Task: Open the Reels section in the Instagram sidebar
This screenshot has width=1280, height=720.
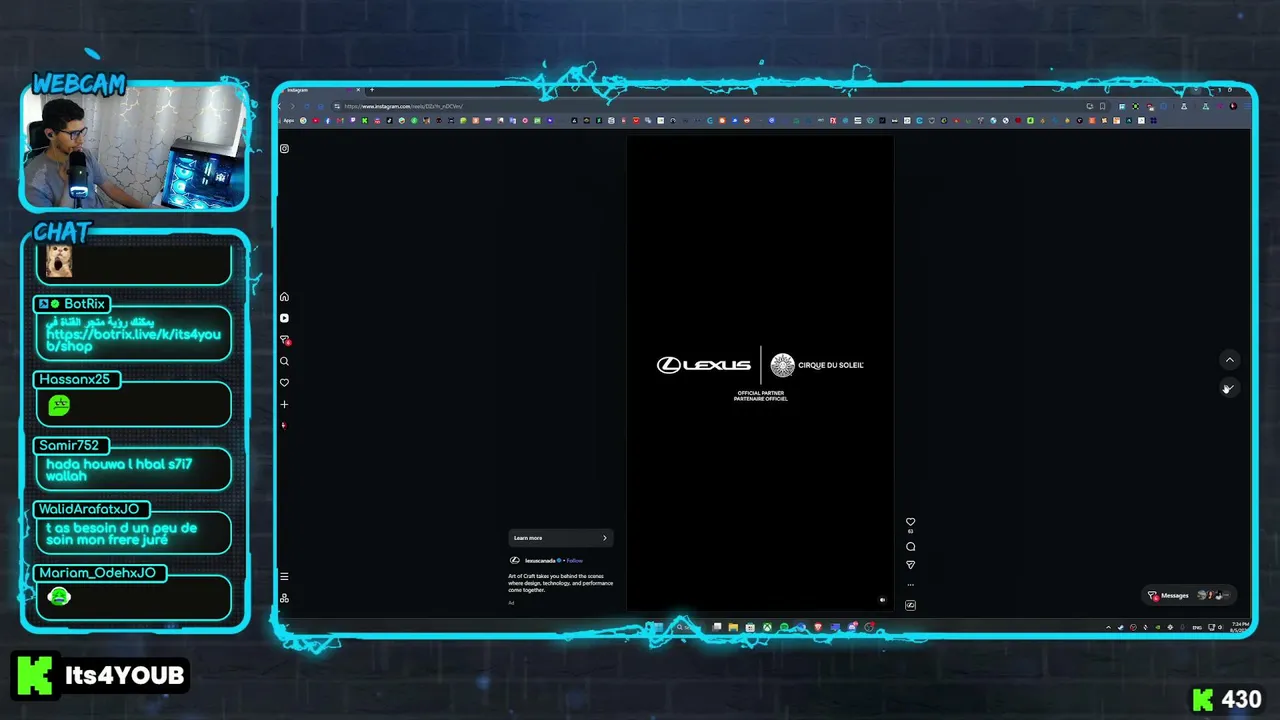Action: click(284, 318)
